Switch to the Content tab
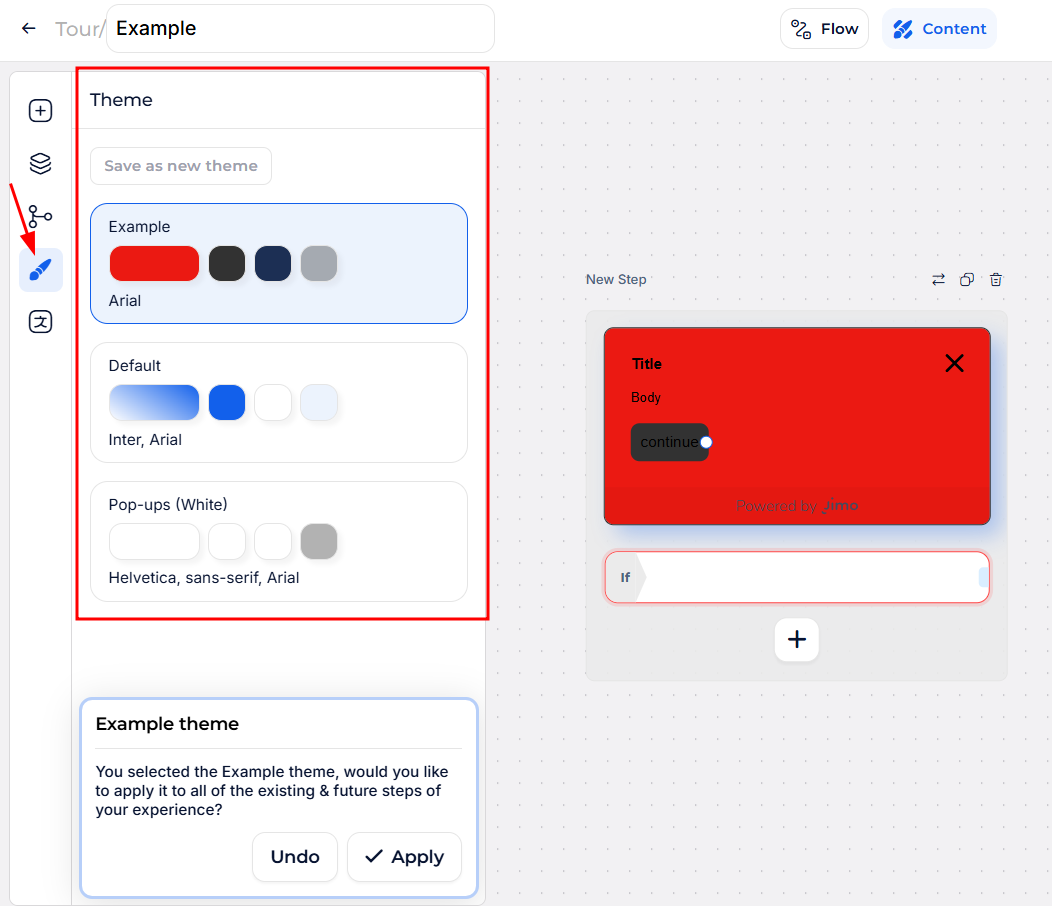Viewport: 1052px width, 906px height. [x=939, y=29]
